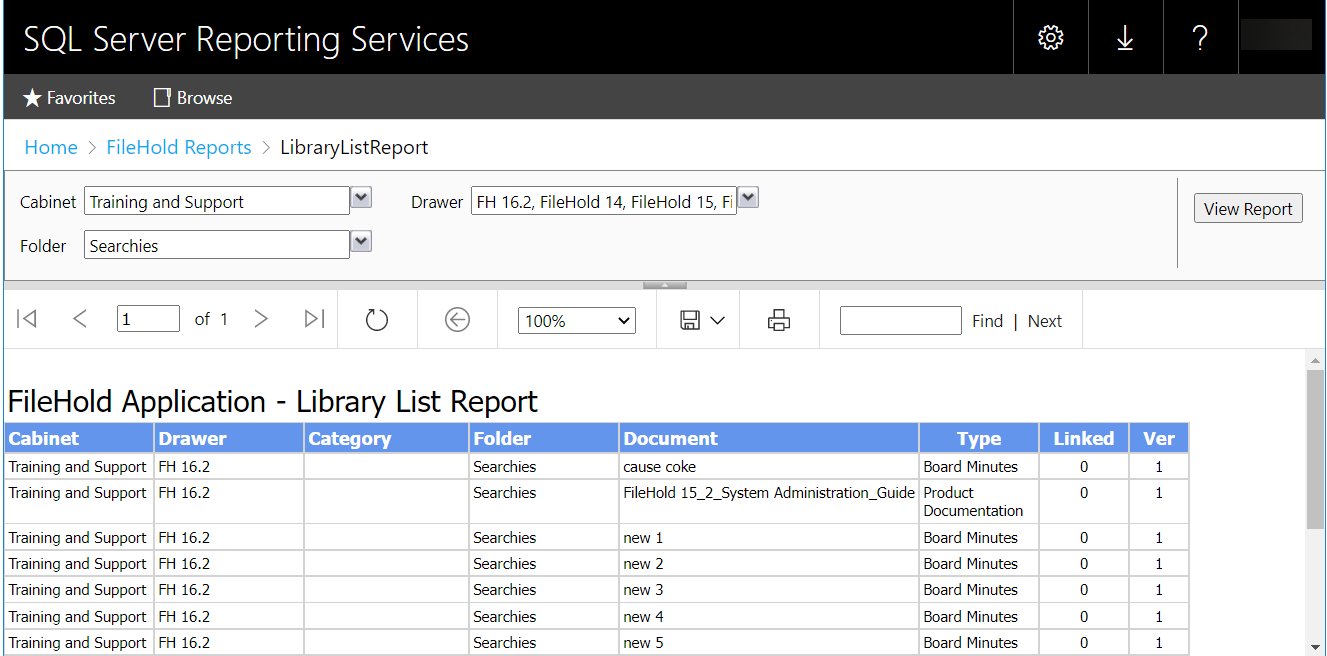Open the Cabinet parameter dropdown
Viewport: 1327px width, 656px height.
pos(360,199)
